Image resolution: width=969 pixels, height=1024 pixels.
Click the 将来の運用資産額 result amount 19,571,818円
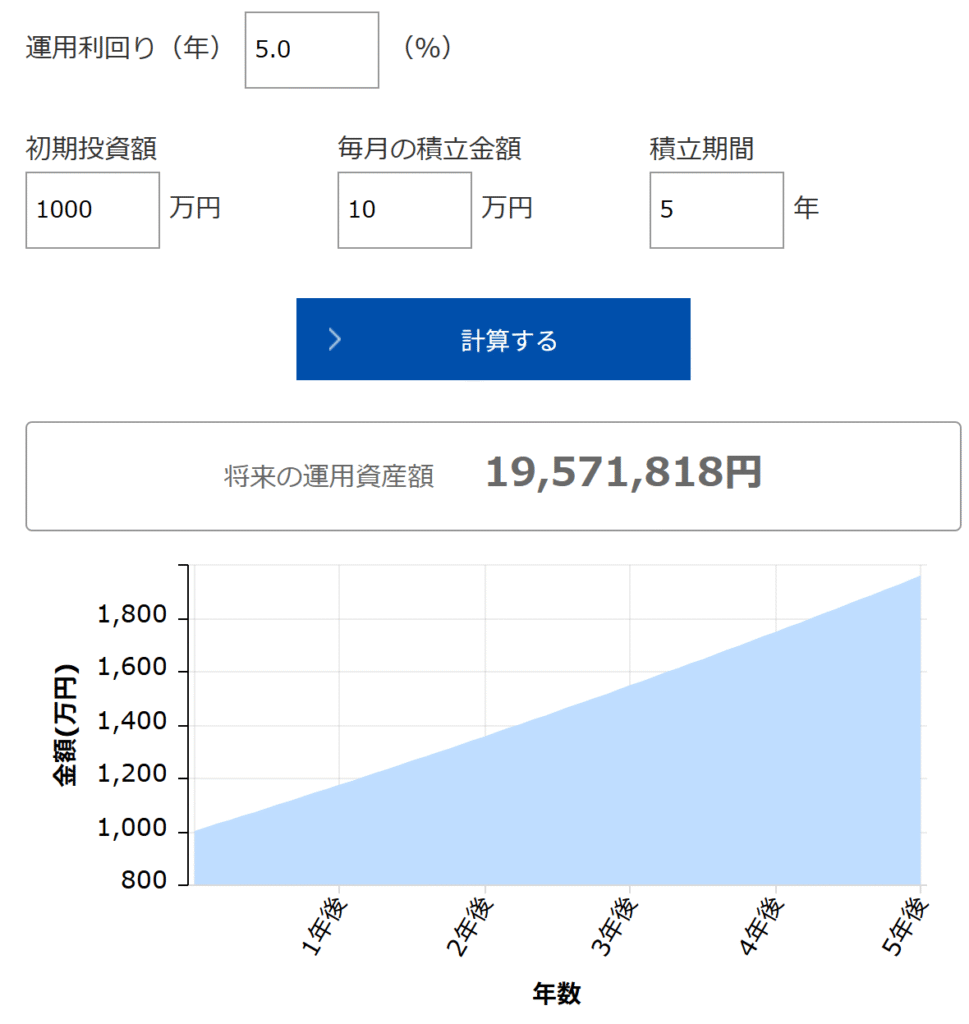pyautogui.click(x=623, y=473)
